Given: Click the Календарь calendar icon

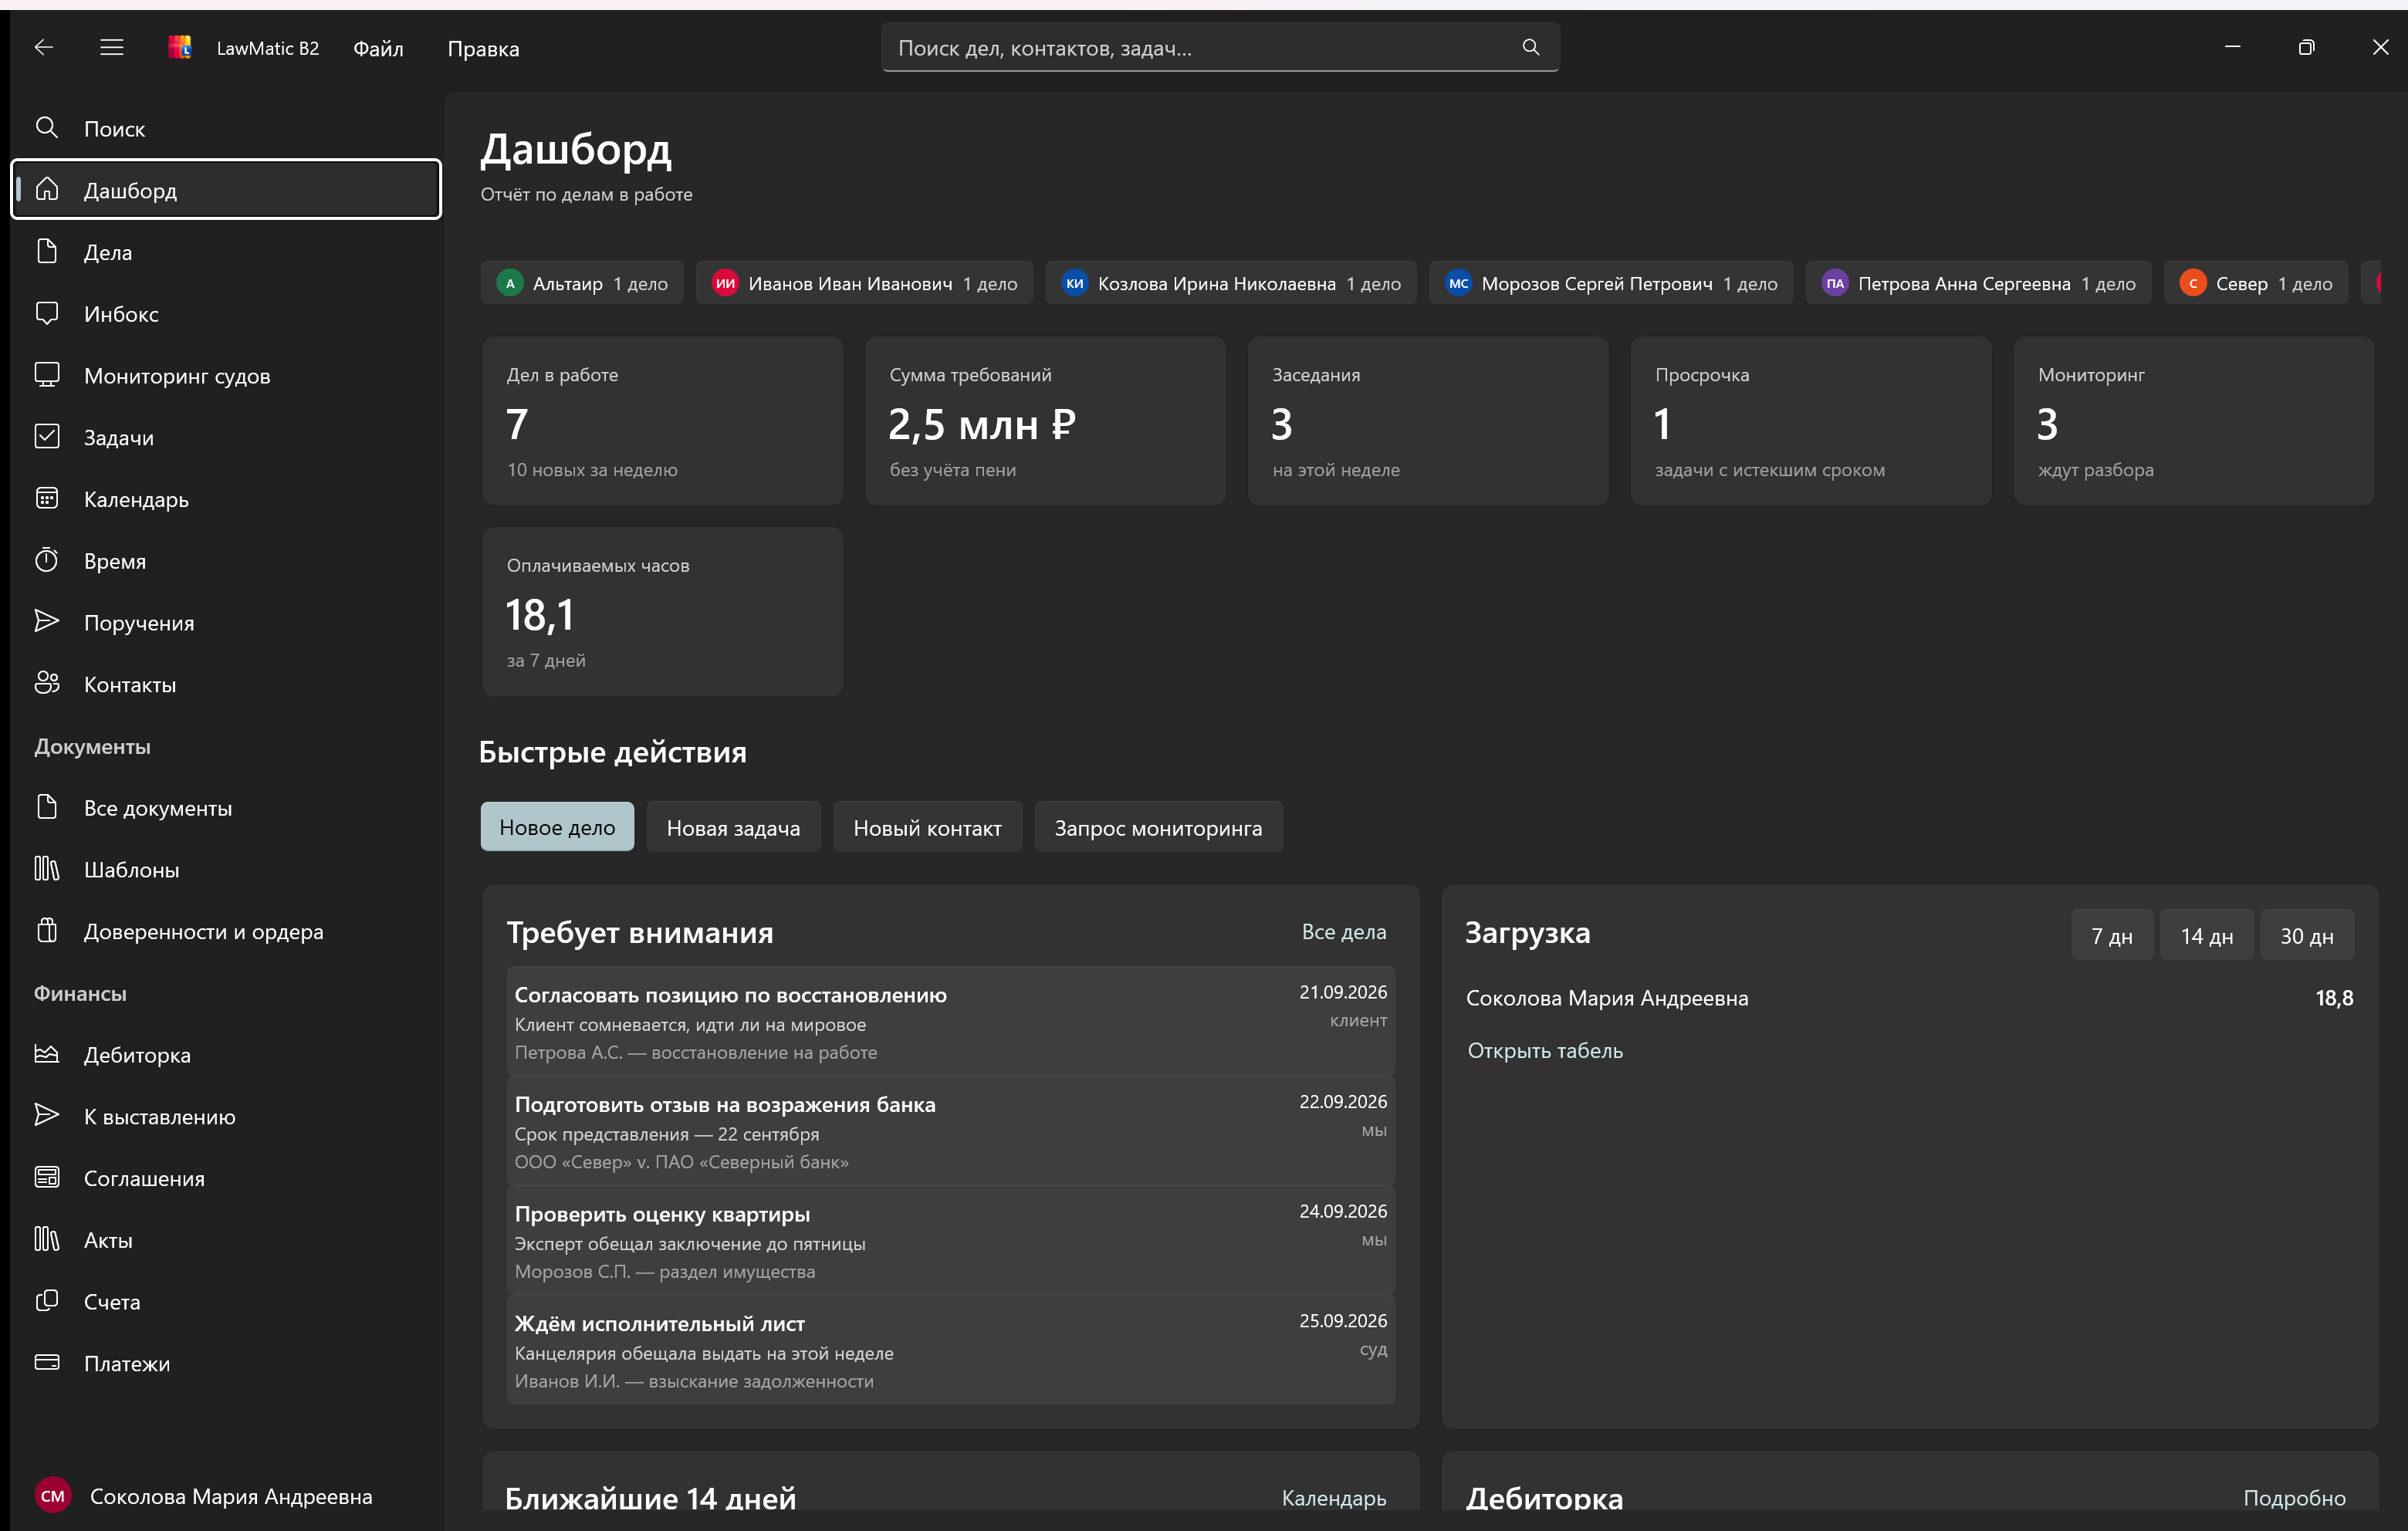Looking at the screenshot, I should pyautogui.click(x=47, y=498).
